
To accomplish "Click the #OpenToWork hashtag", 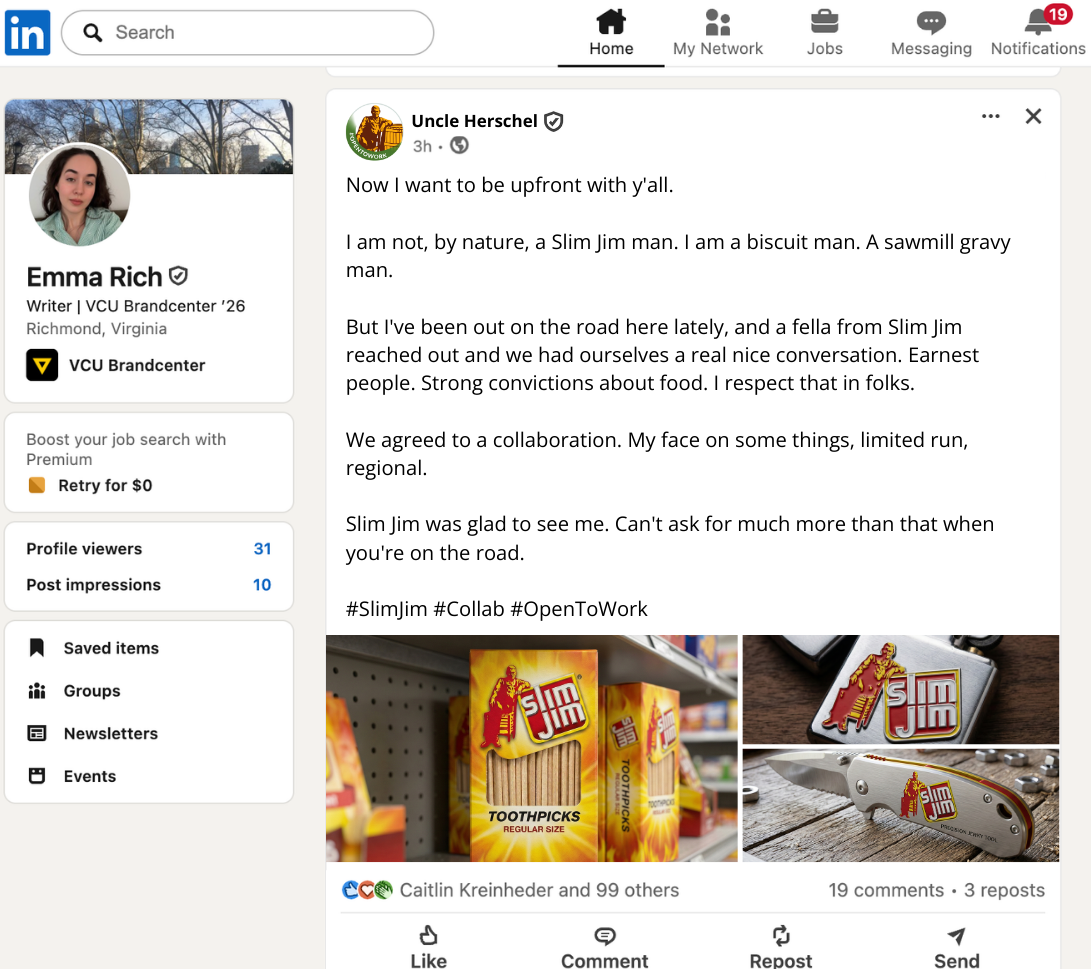I will tap(579, 609).
